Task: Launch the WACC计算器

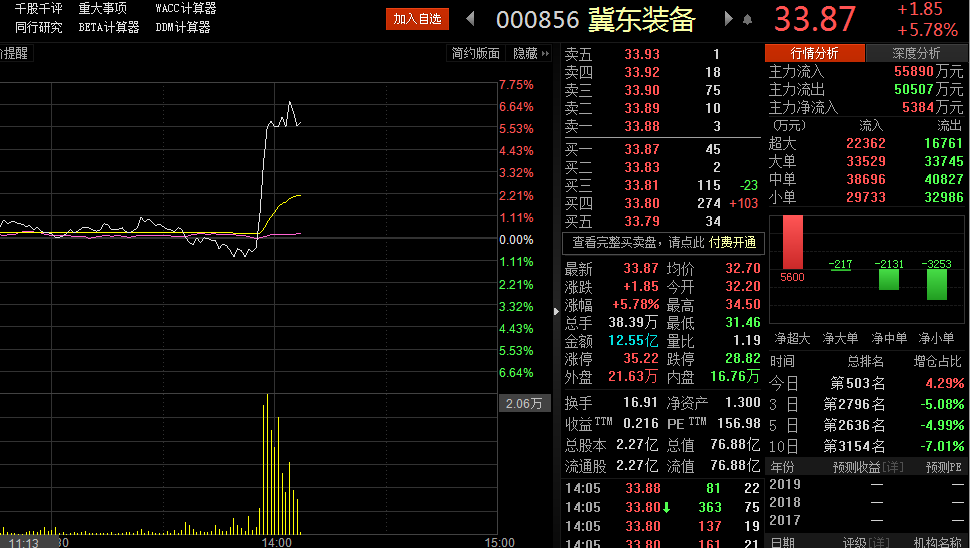Action: pyautogui.click(x=186, y=9)
